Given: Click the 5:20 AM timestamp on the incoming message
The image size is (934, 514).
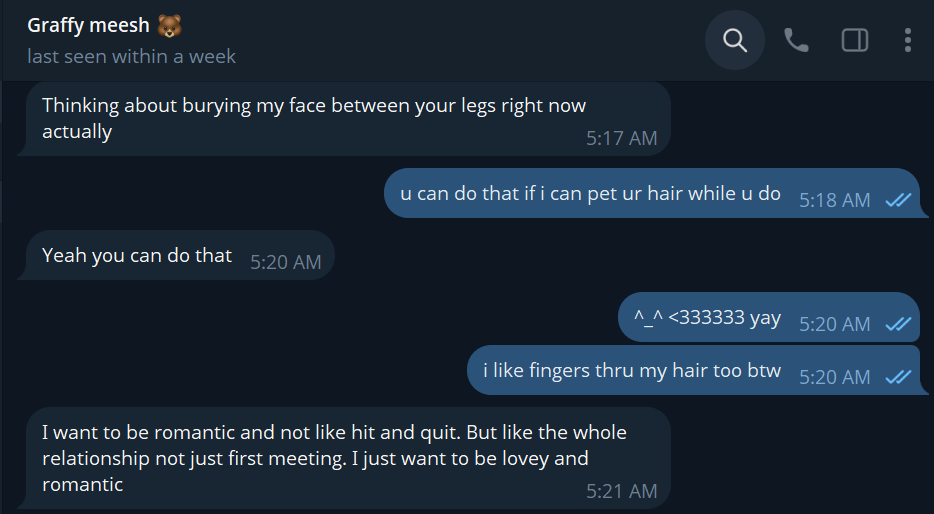Looking at the screenshot, I should [285, 262].
